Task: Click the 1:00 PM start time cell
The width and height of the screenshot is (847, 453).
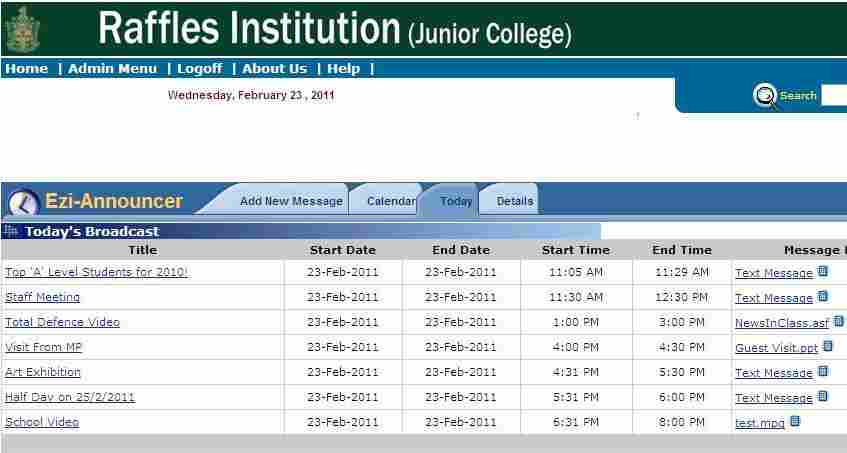Action: [576, 322]
